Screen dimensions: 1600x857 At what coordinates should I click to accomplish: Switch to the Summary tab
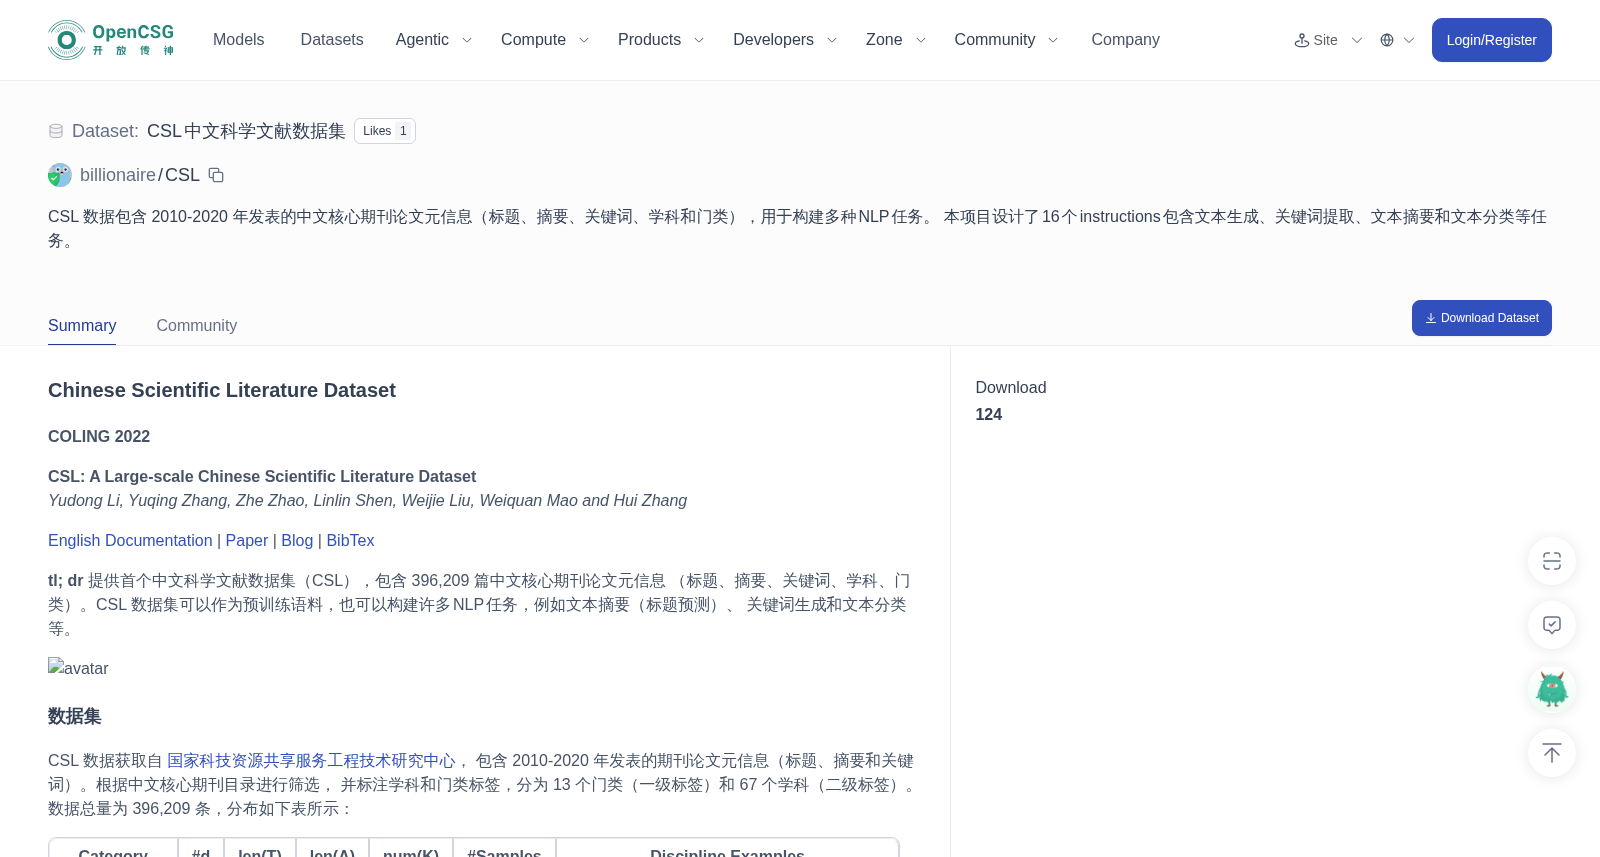(82, 326)
